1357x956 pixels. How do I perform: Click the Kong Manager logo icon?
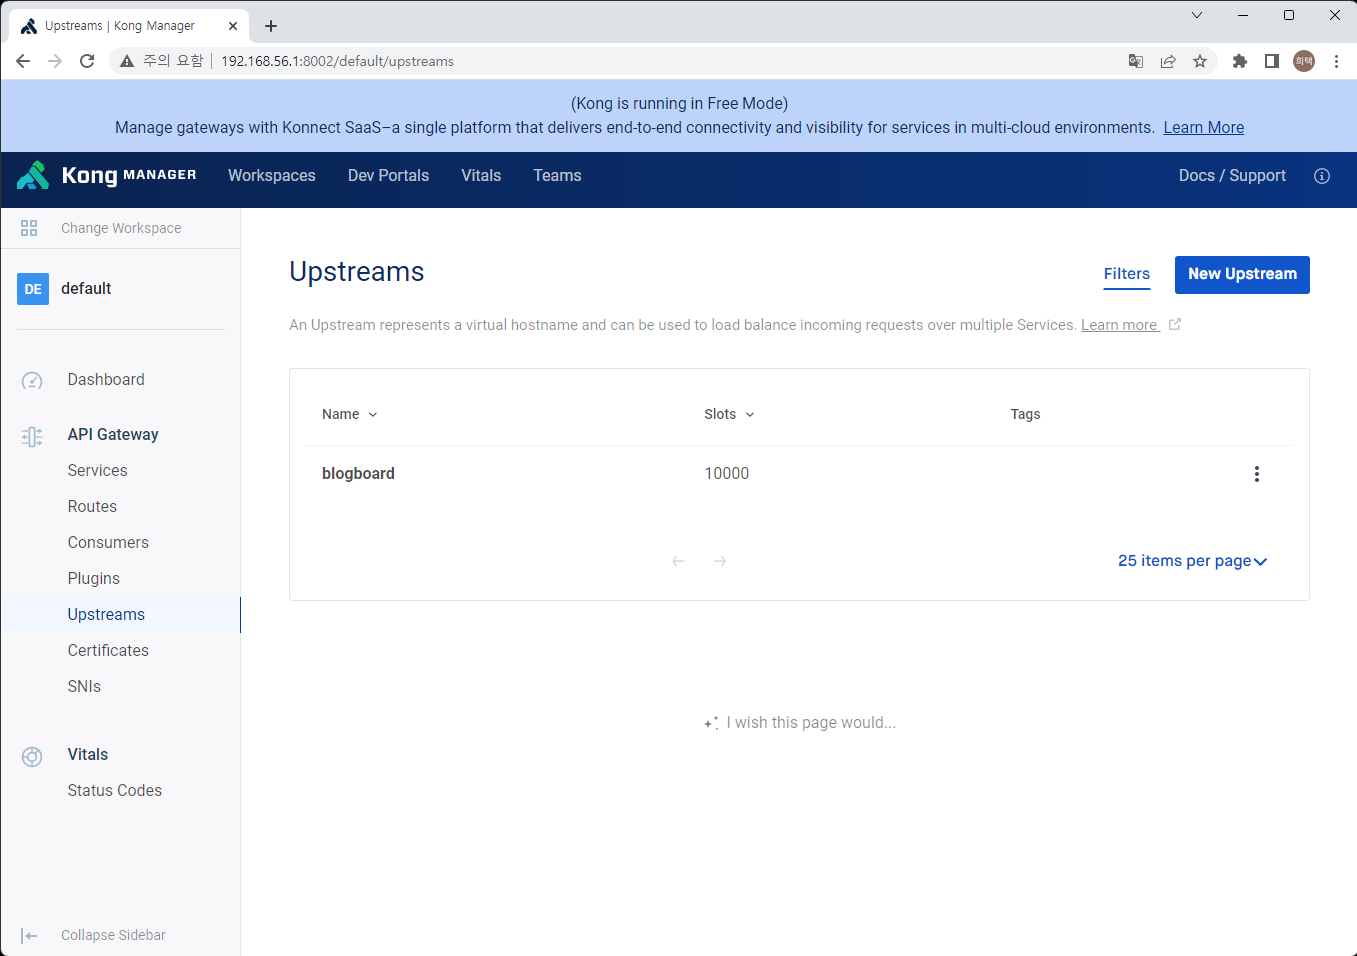(x=33, y=175)
